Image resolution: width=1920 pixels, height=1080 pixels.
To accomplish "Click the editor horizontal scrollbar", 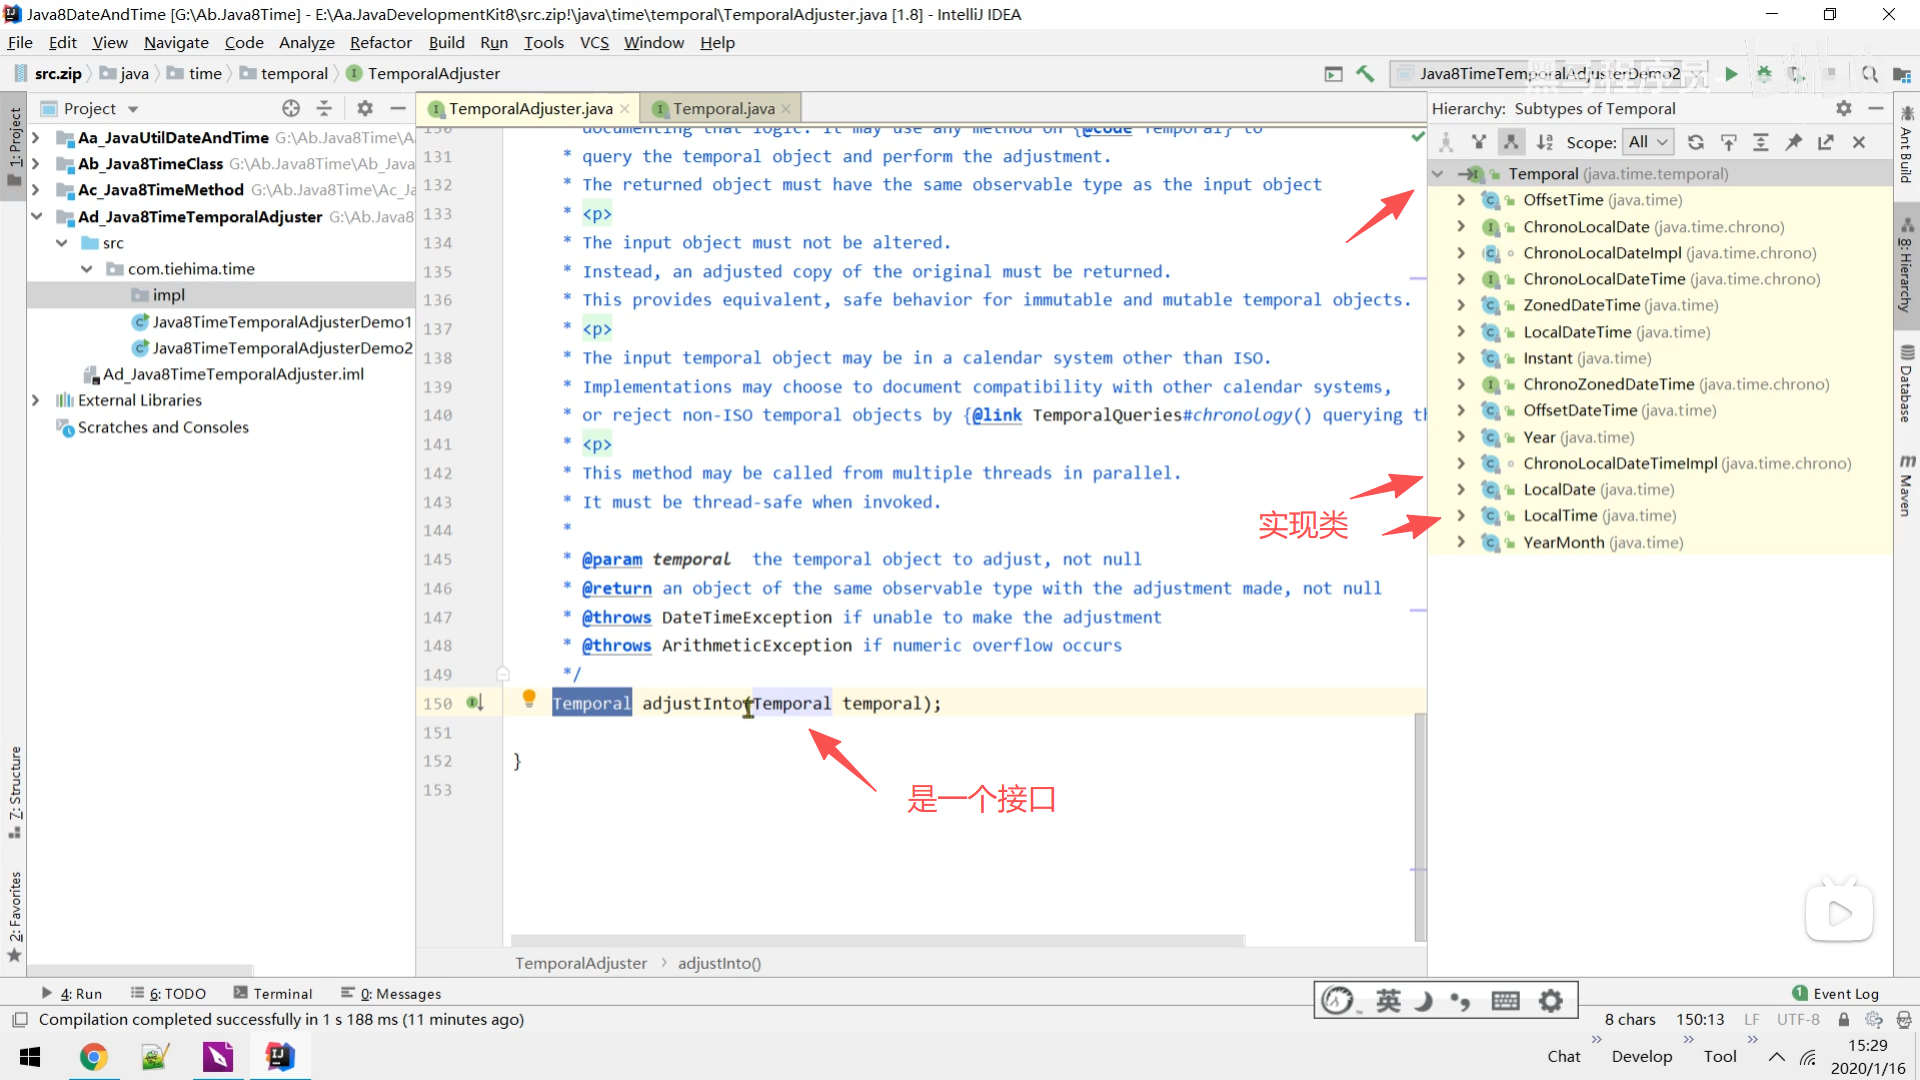I will [877, 940].
